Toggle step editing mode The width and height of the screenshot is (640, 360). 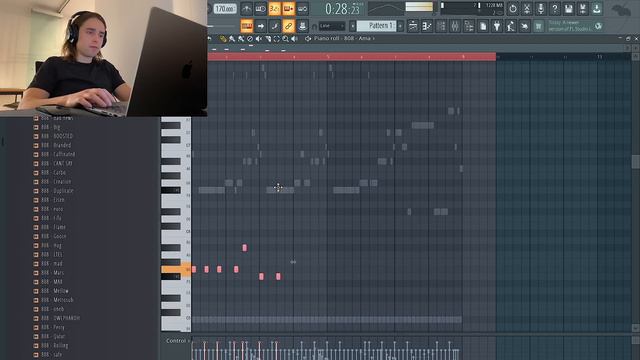click(274, 26)
